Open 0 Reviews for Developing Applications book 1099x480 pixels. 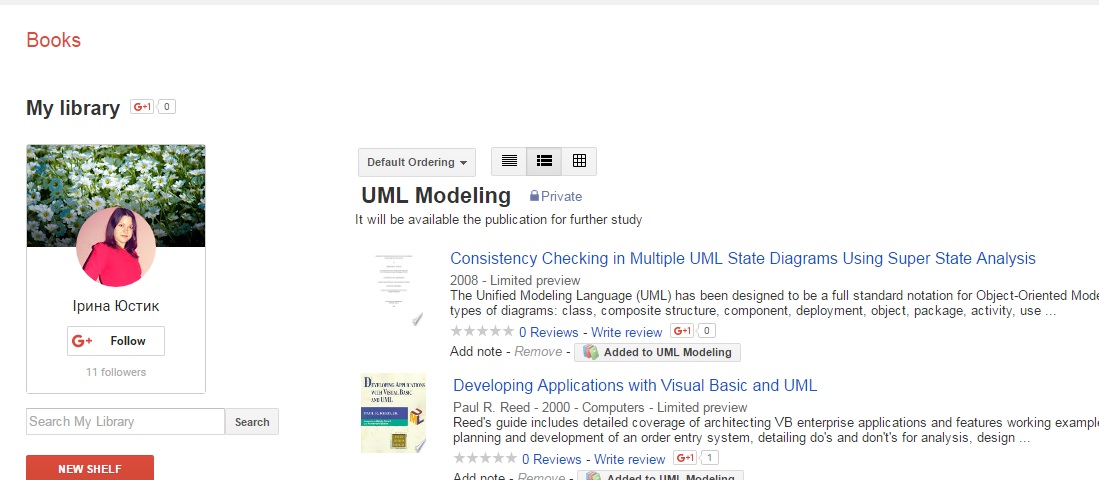point(552,460)
